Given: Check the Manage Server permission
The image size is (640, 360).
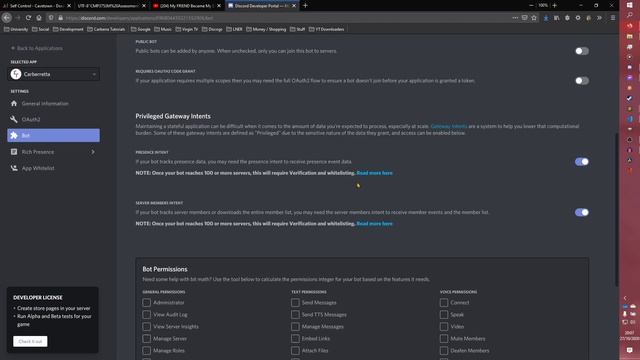Looking at the screenshot, I should [x=147, y=338].
